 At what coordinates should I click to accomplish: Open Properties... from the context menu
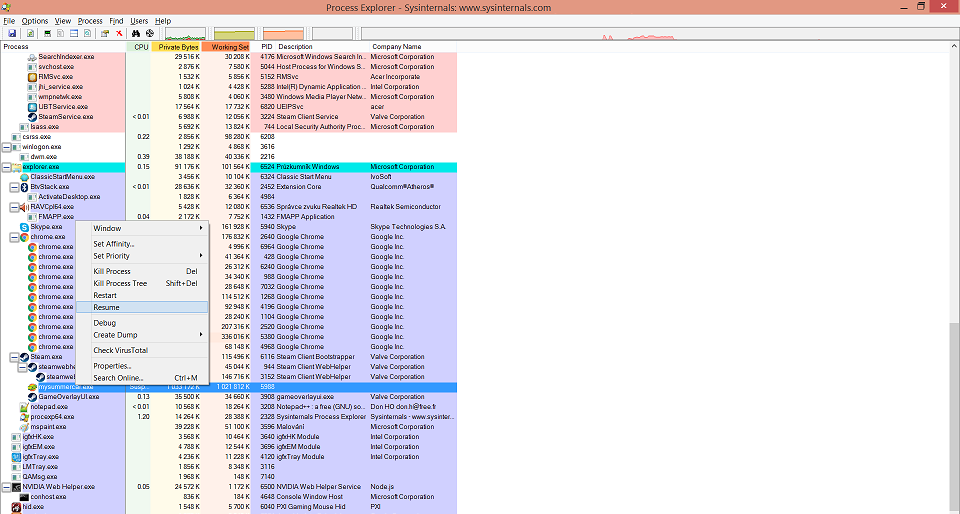tap(142, 365)
